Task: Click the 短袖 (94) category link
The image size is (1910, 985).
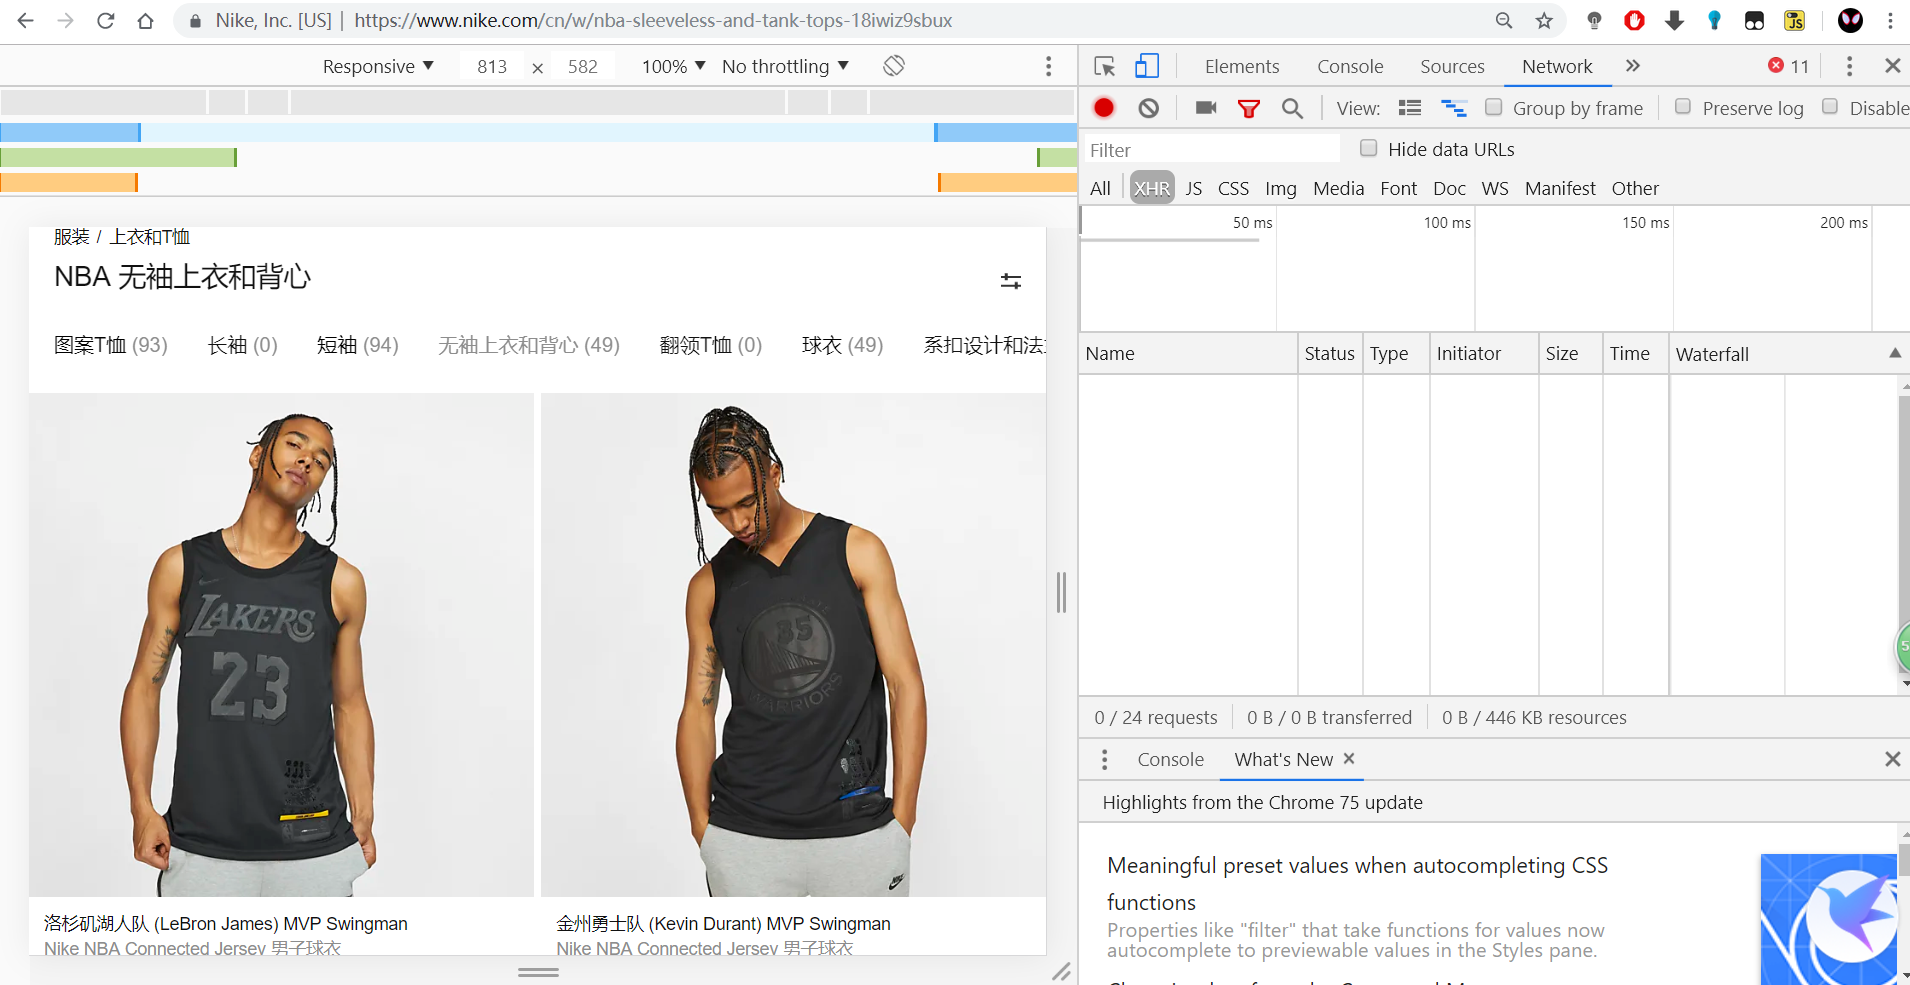Action: coord(357,345)
